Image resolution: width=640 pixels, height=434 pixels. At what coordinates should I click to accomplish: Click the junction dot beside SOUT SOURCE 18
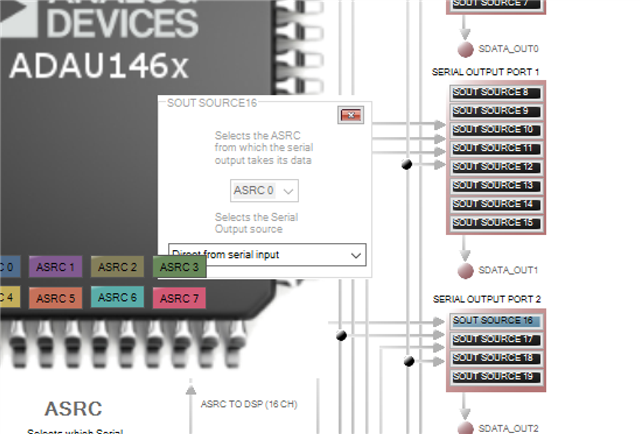[409, 361]
